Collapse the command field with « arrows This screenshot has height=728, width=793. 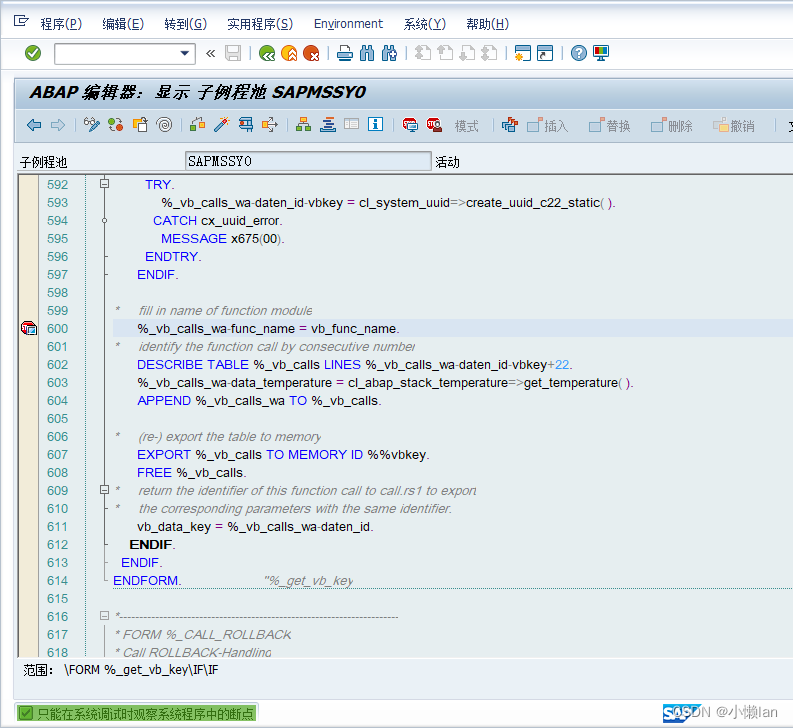(x=210, y=53)
